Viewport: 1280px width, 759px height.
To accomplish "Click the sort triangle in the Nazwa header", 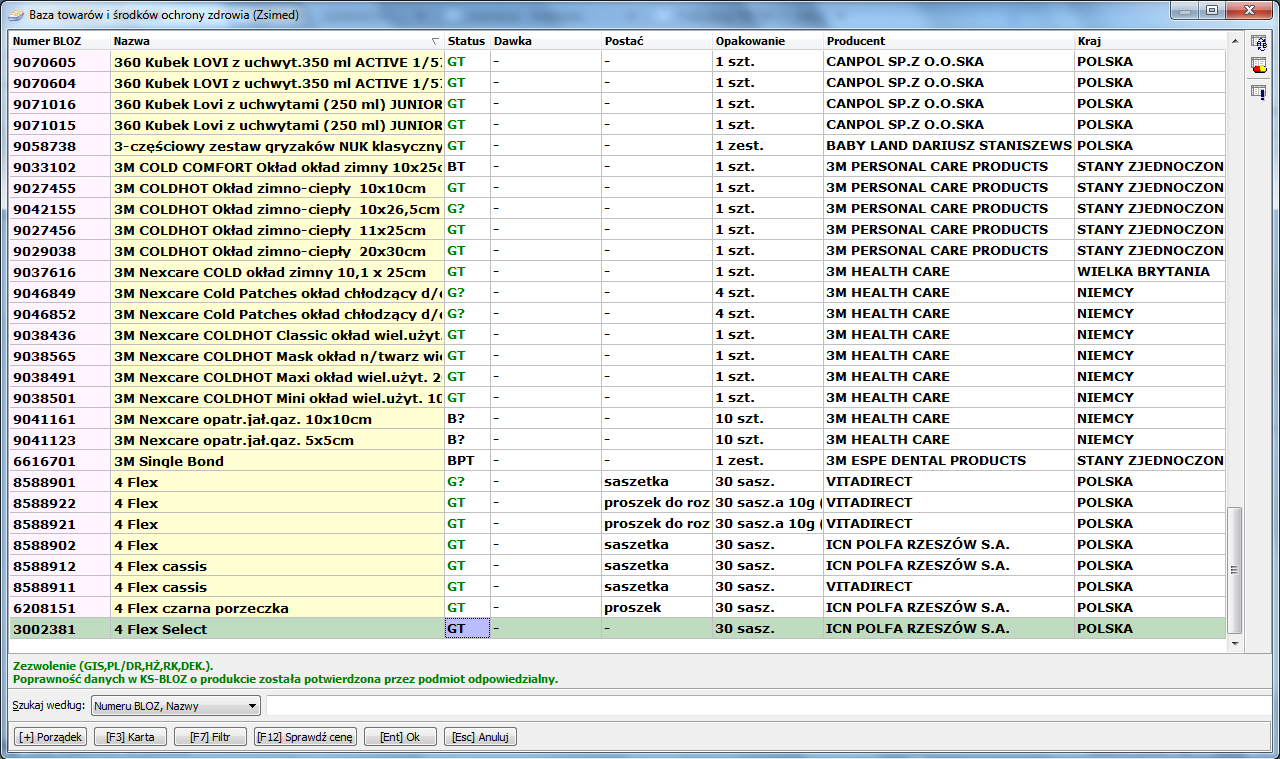I will (434, 41).
